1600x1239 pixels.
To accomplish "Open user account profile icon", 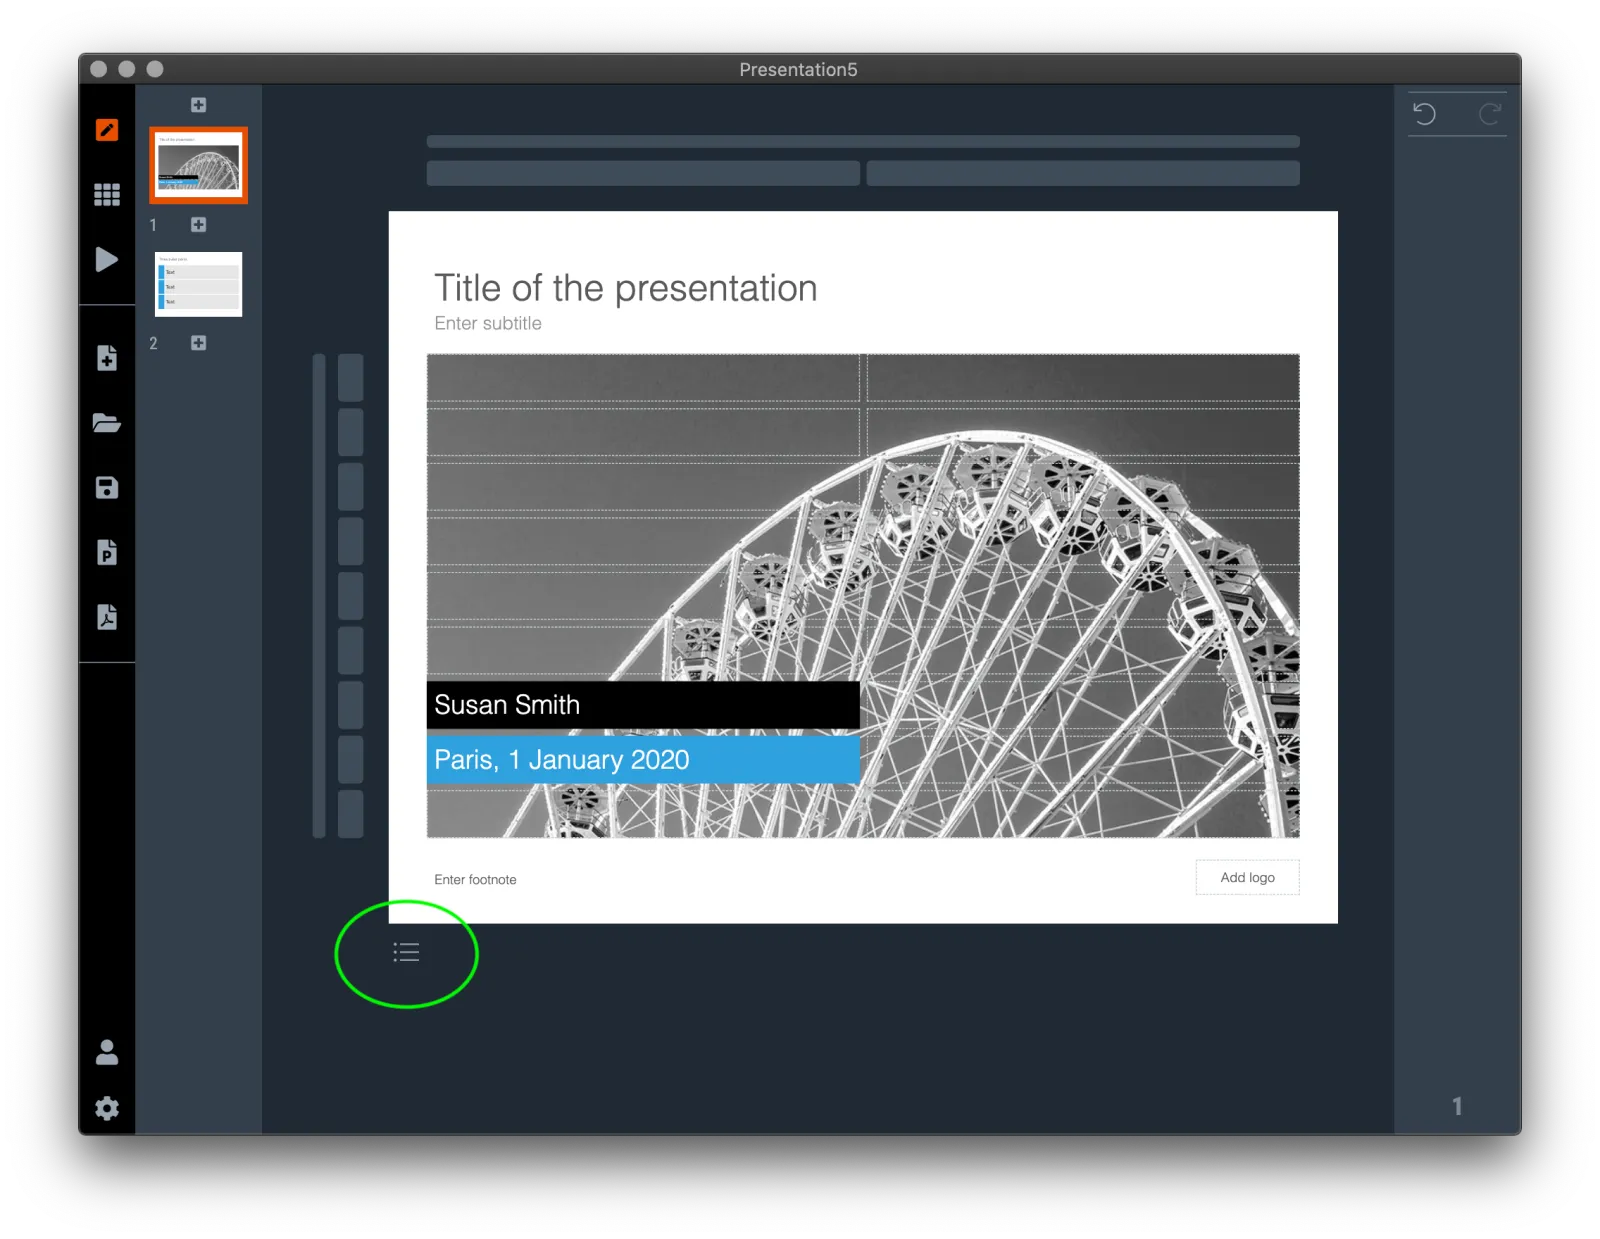I will [x=107, y=1052].
